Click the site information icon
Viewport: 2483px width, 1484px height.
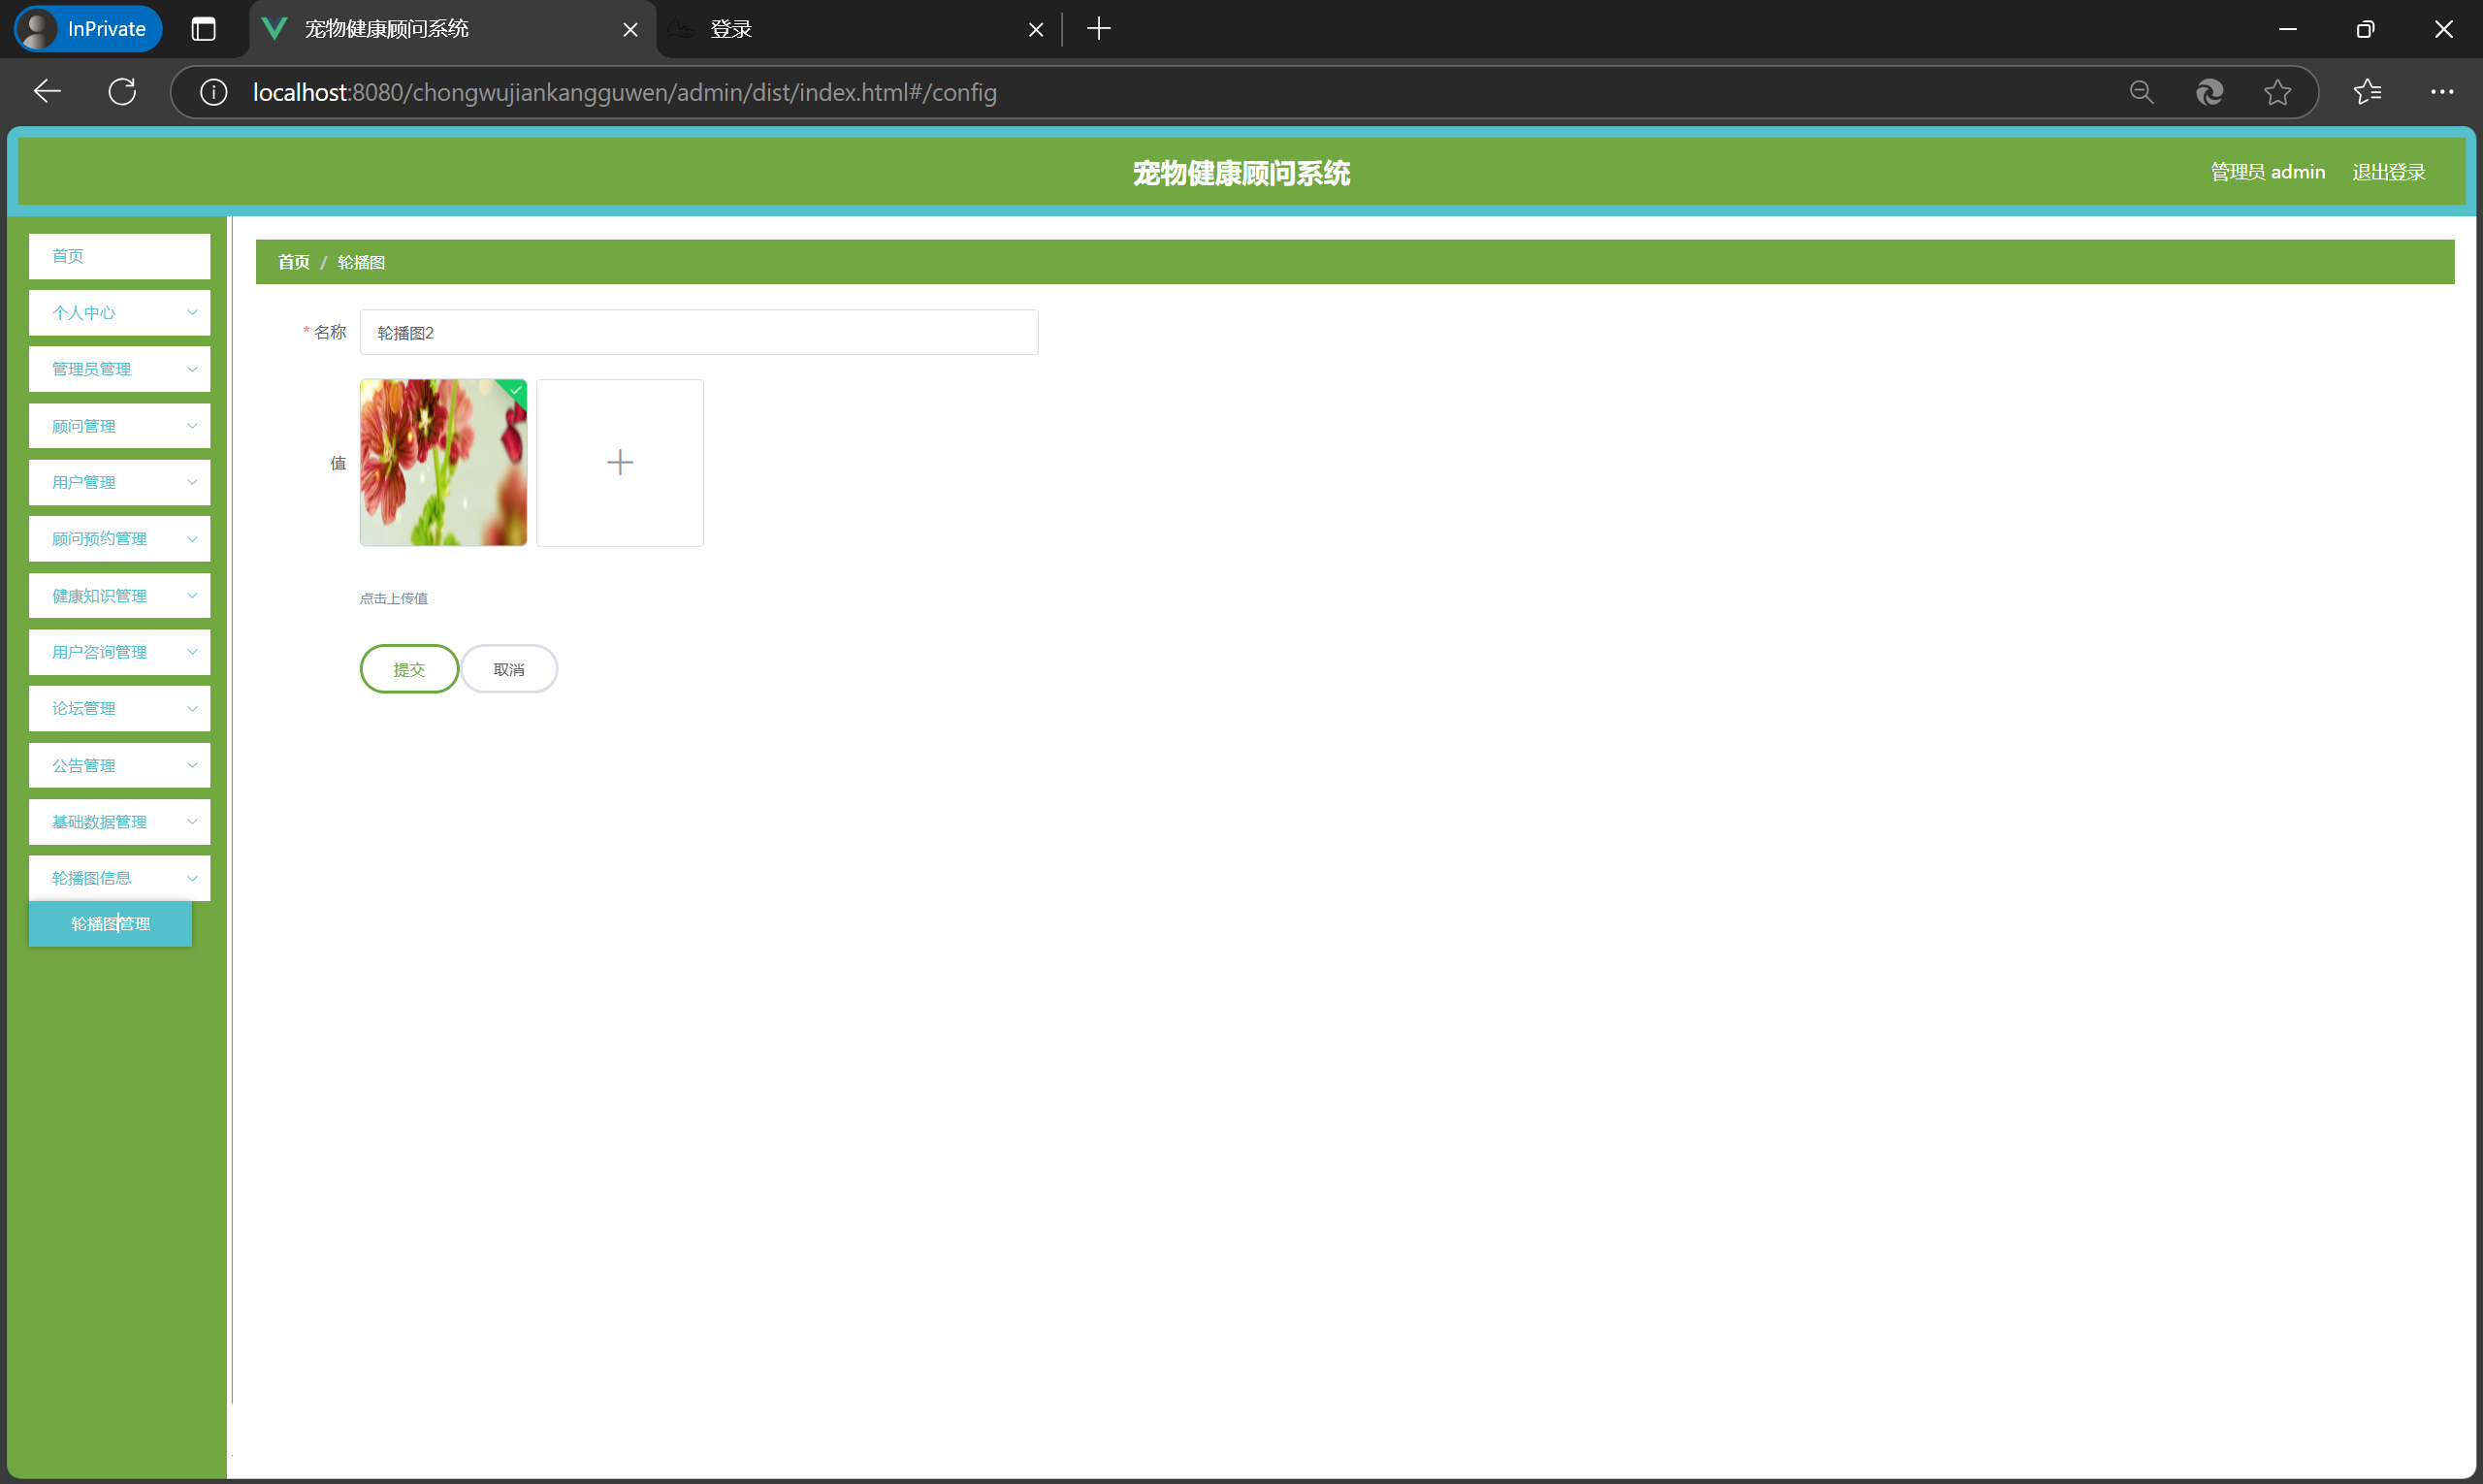pyautogui.click(x=213, y=92)
